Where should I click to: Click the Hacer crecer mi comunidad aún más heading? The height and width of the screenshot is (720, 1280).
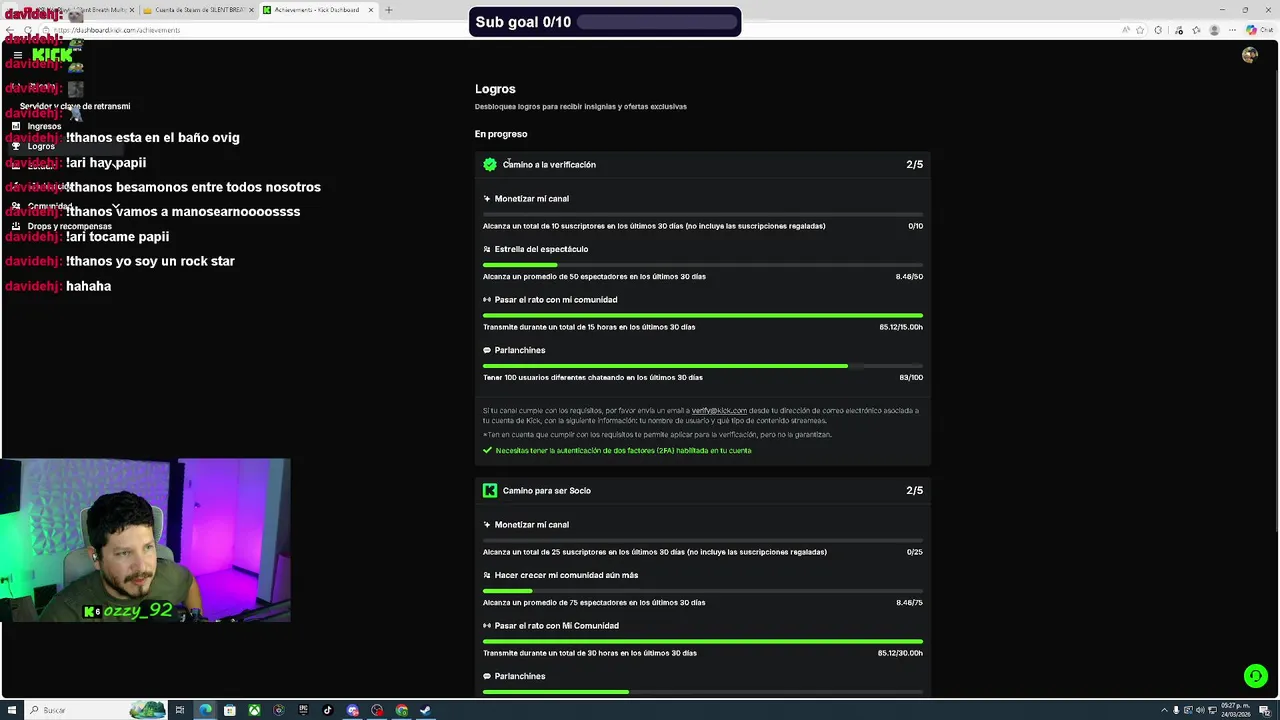click(566, 575)
